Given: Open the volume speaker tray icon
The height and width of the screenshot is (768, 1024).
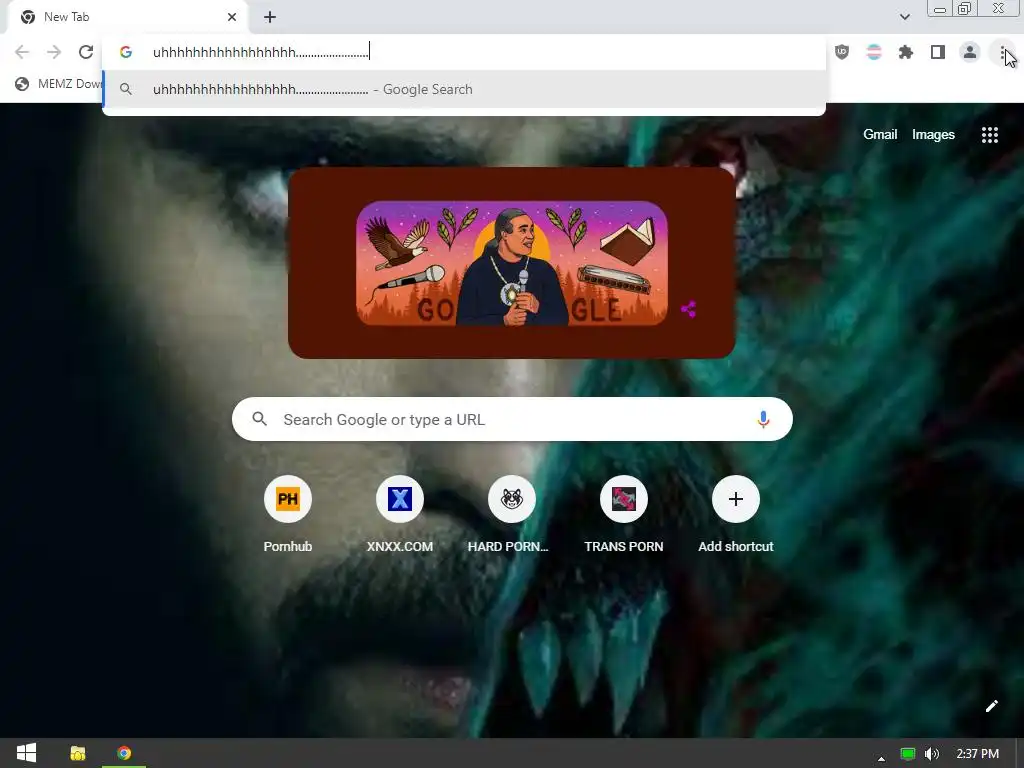Looking at the screenshot, I should [932, 754].
